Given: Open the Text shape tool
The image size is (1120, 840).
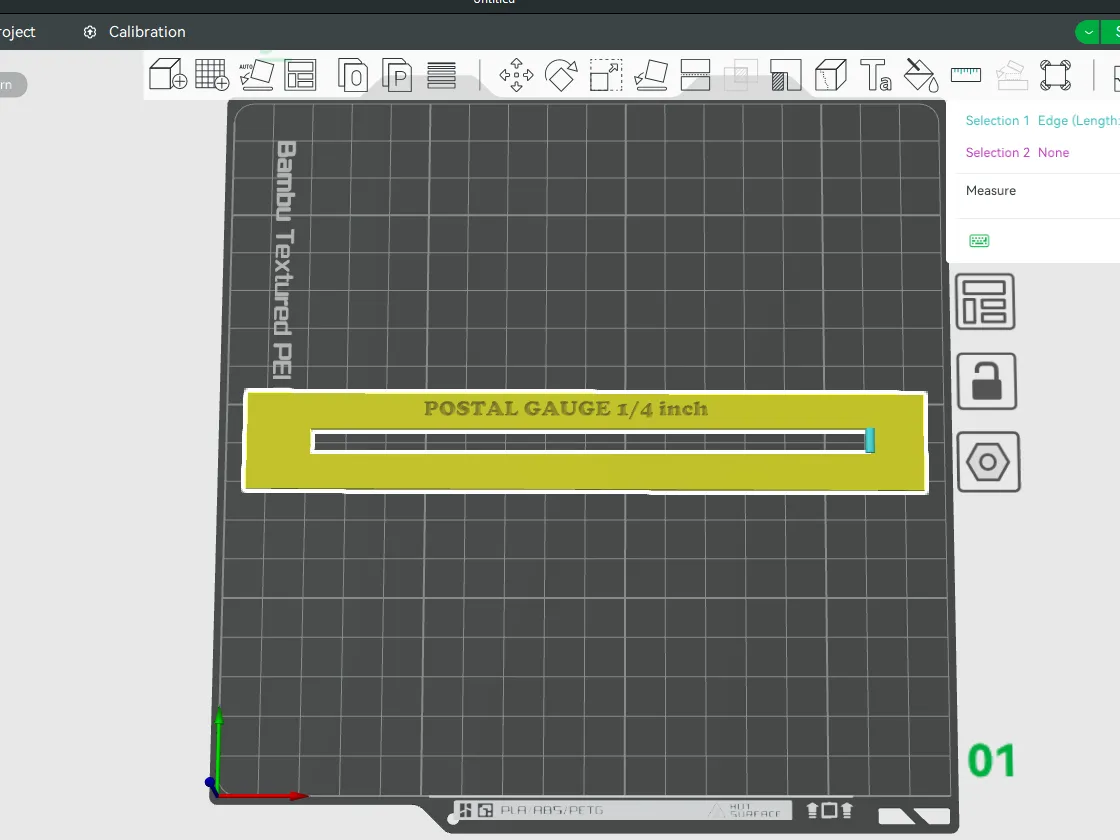Looking at the screenshot, I should click(876, 75).
